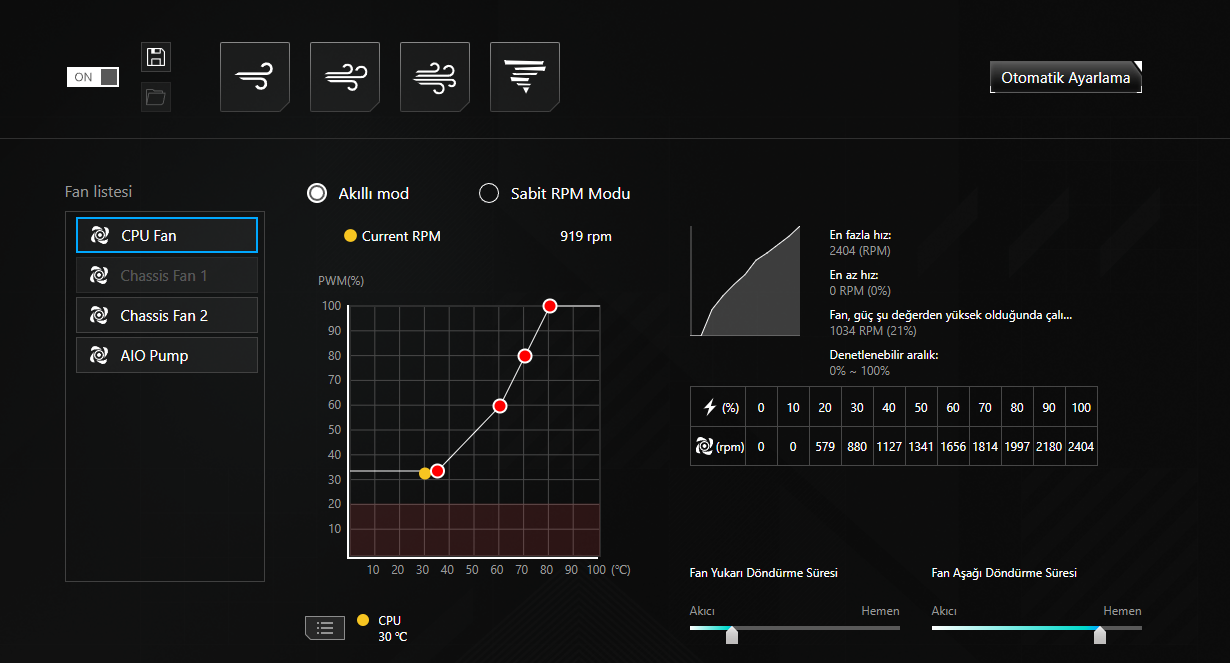1230x663 pixels.
Task: Click the curve point at 60% PWM
Action: tap(500, 406)
